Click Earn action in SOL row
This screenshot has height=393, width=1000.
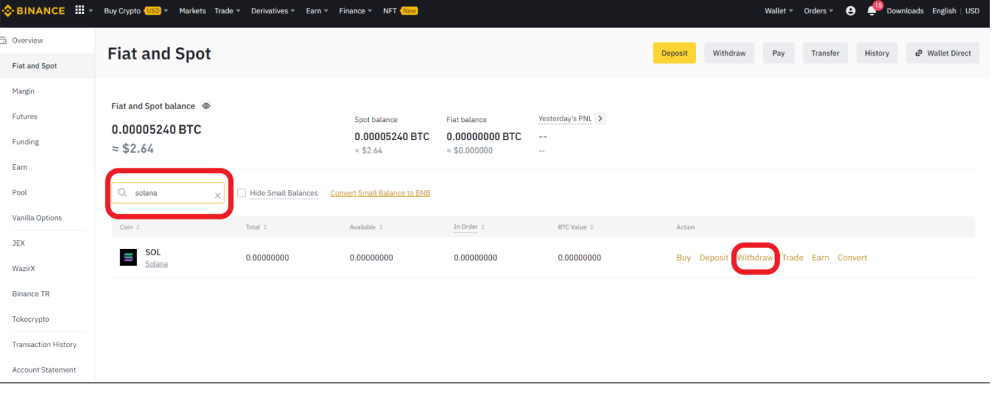pos(820,258)
